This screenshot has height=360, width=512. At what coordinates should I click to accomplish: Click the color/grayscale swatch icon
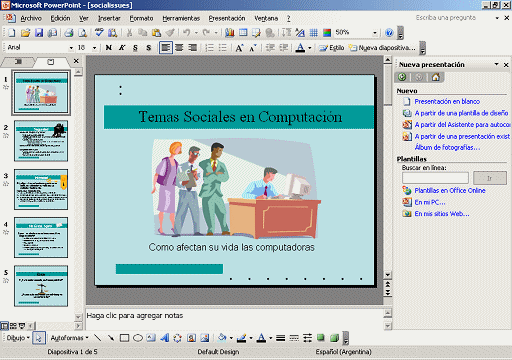(327, 33)
